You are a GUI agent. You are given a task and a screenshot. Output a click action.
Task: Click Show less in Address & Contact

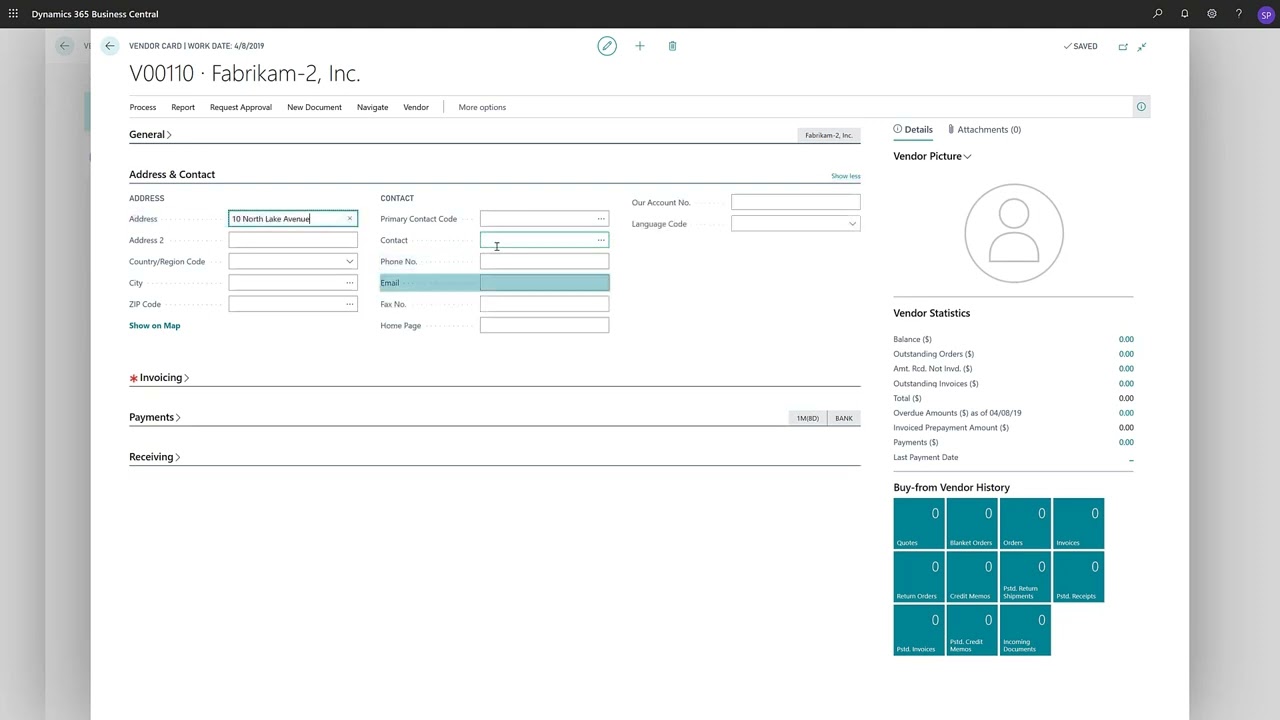(x=845, y=176)
